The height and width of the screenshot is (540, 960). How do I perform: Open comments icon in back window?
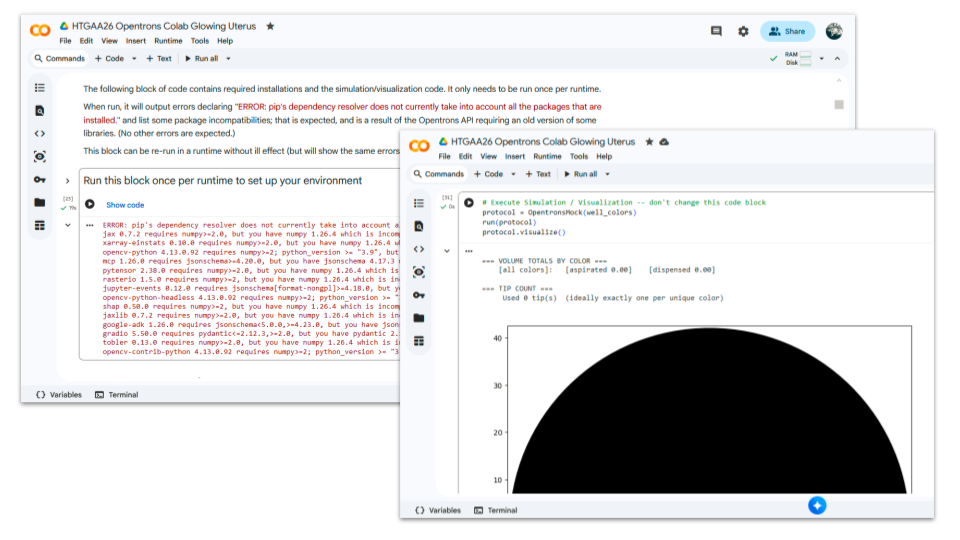click(x=716, y=31)
